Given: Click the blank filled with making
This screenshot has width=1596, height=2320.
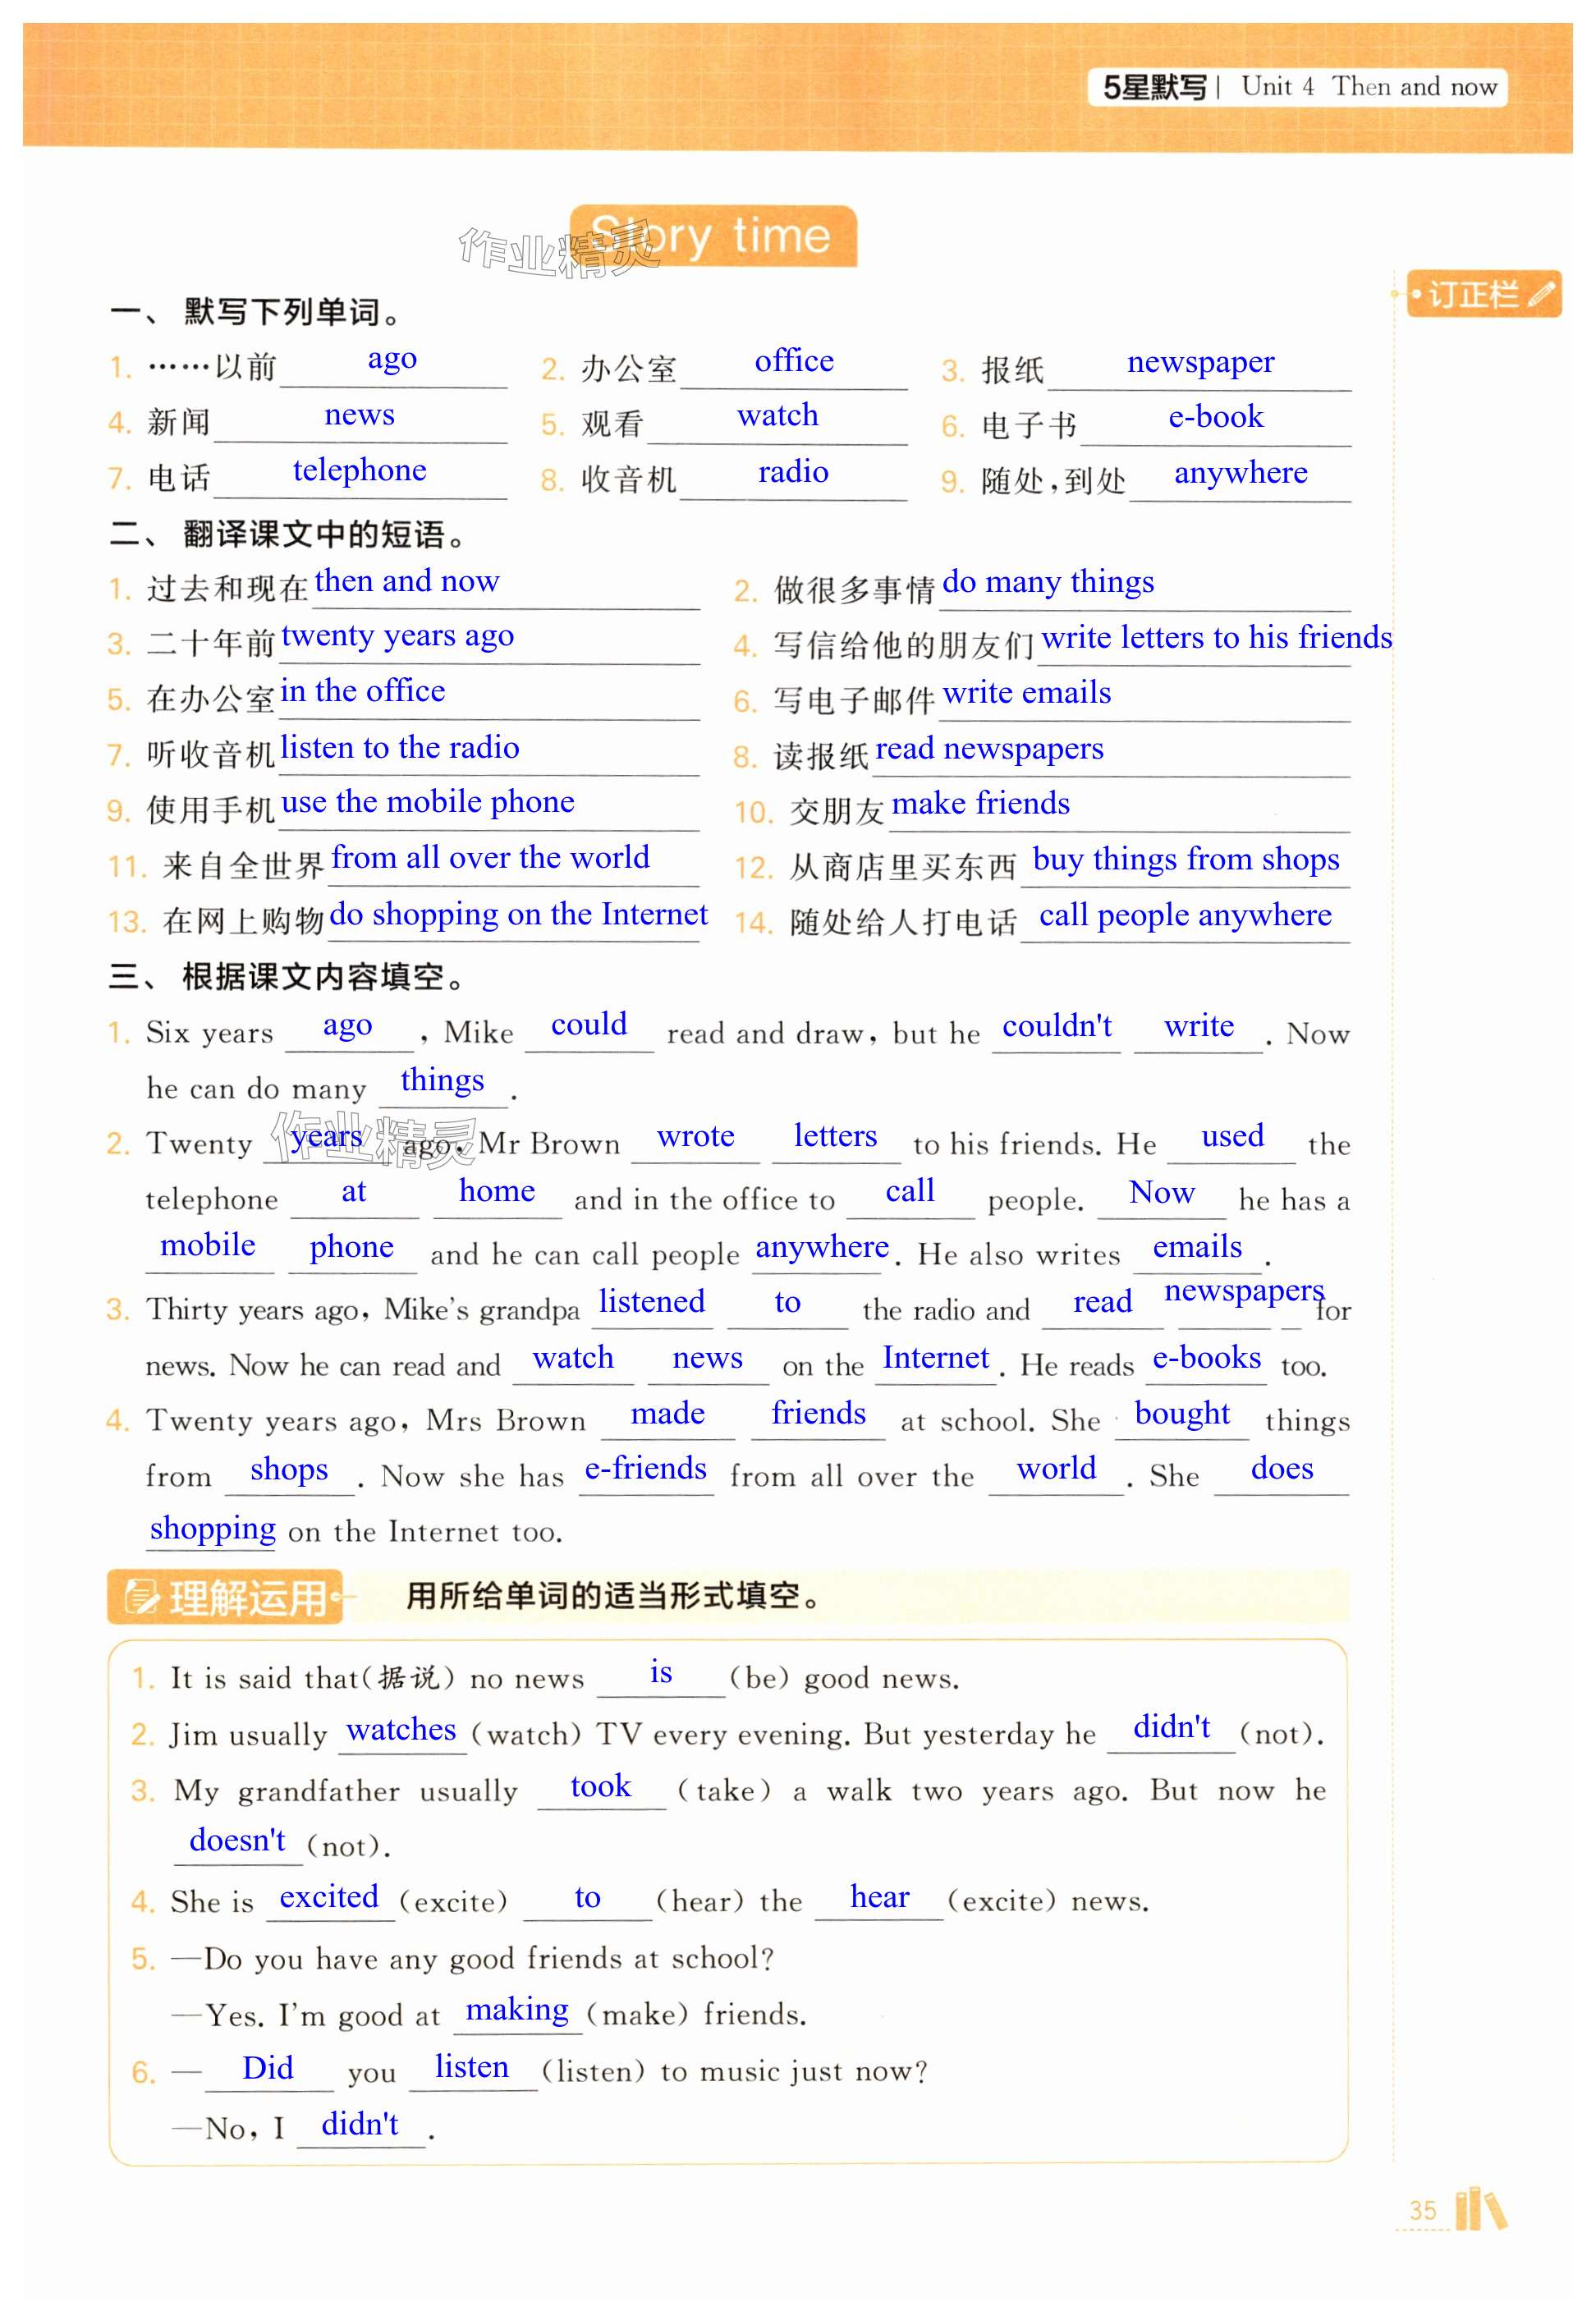Looking at the screenshot, I should 517,2010.
